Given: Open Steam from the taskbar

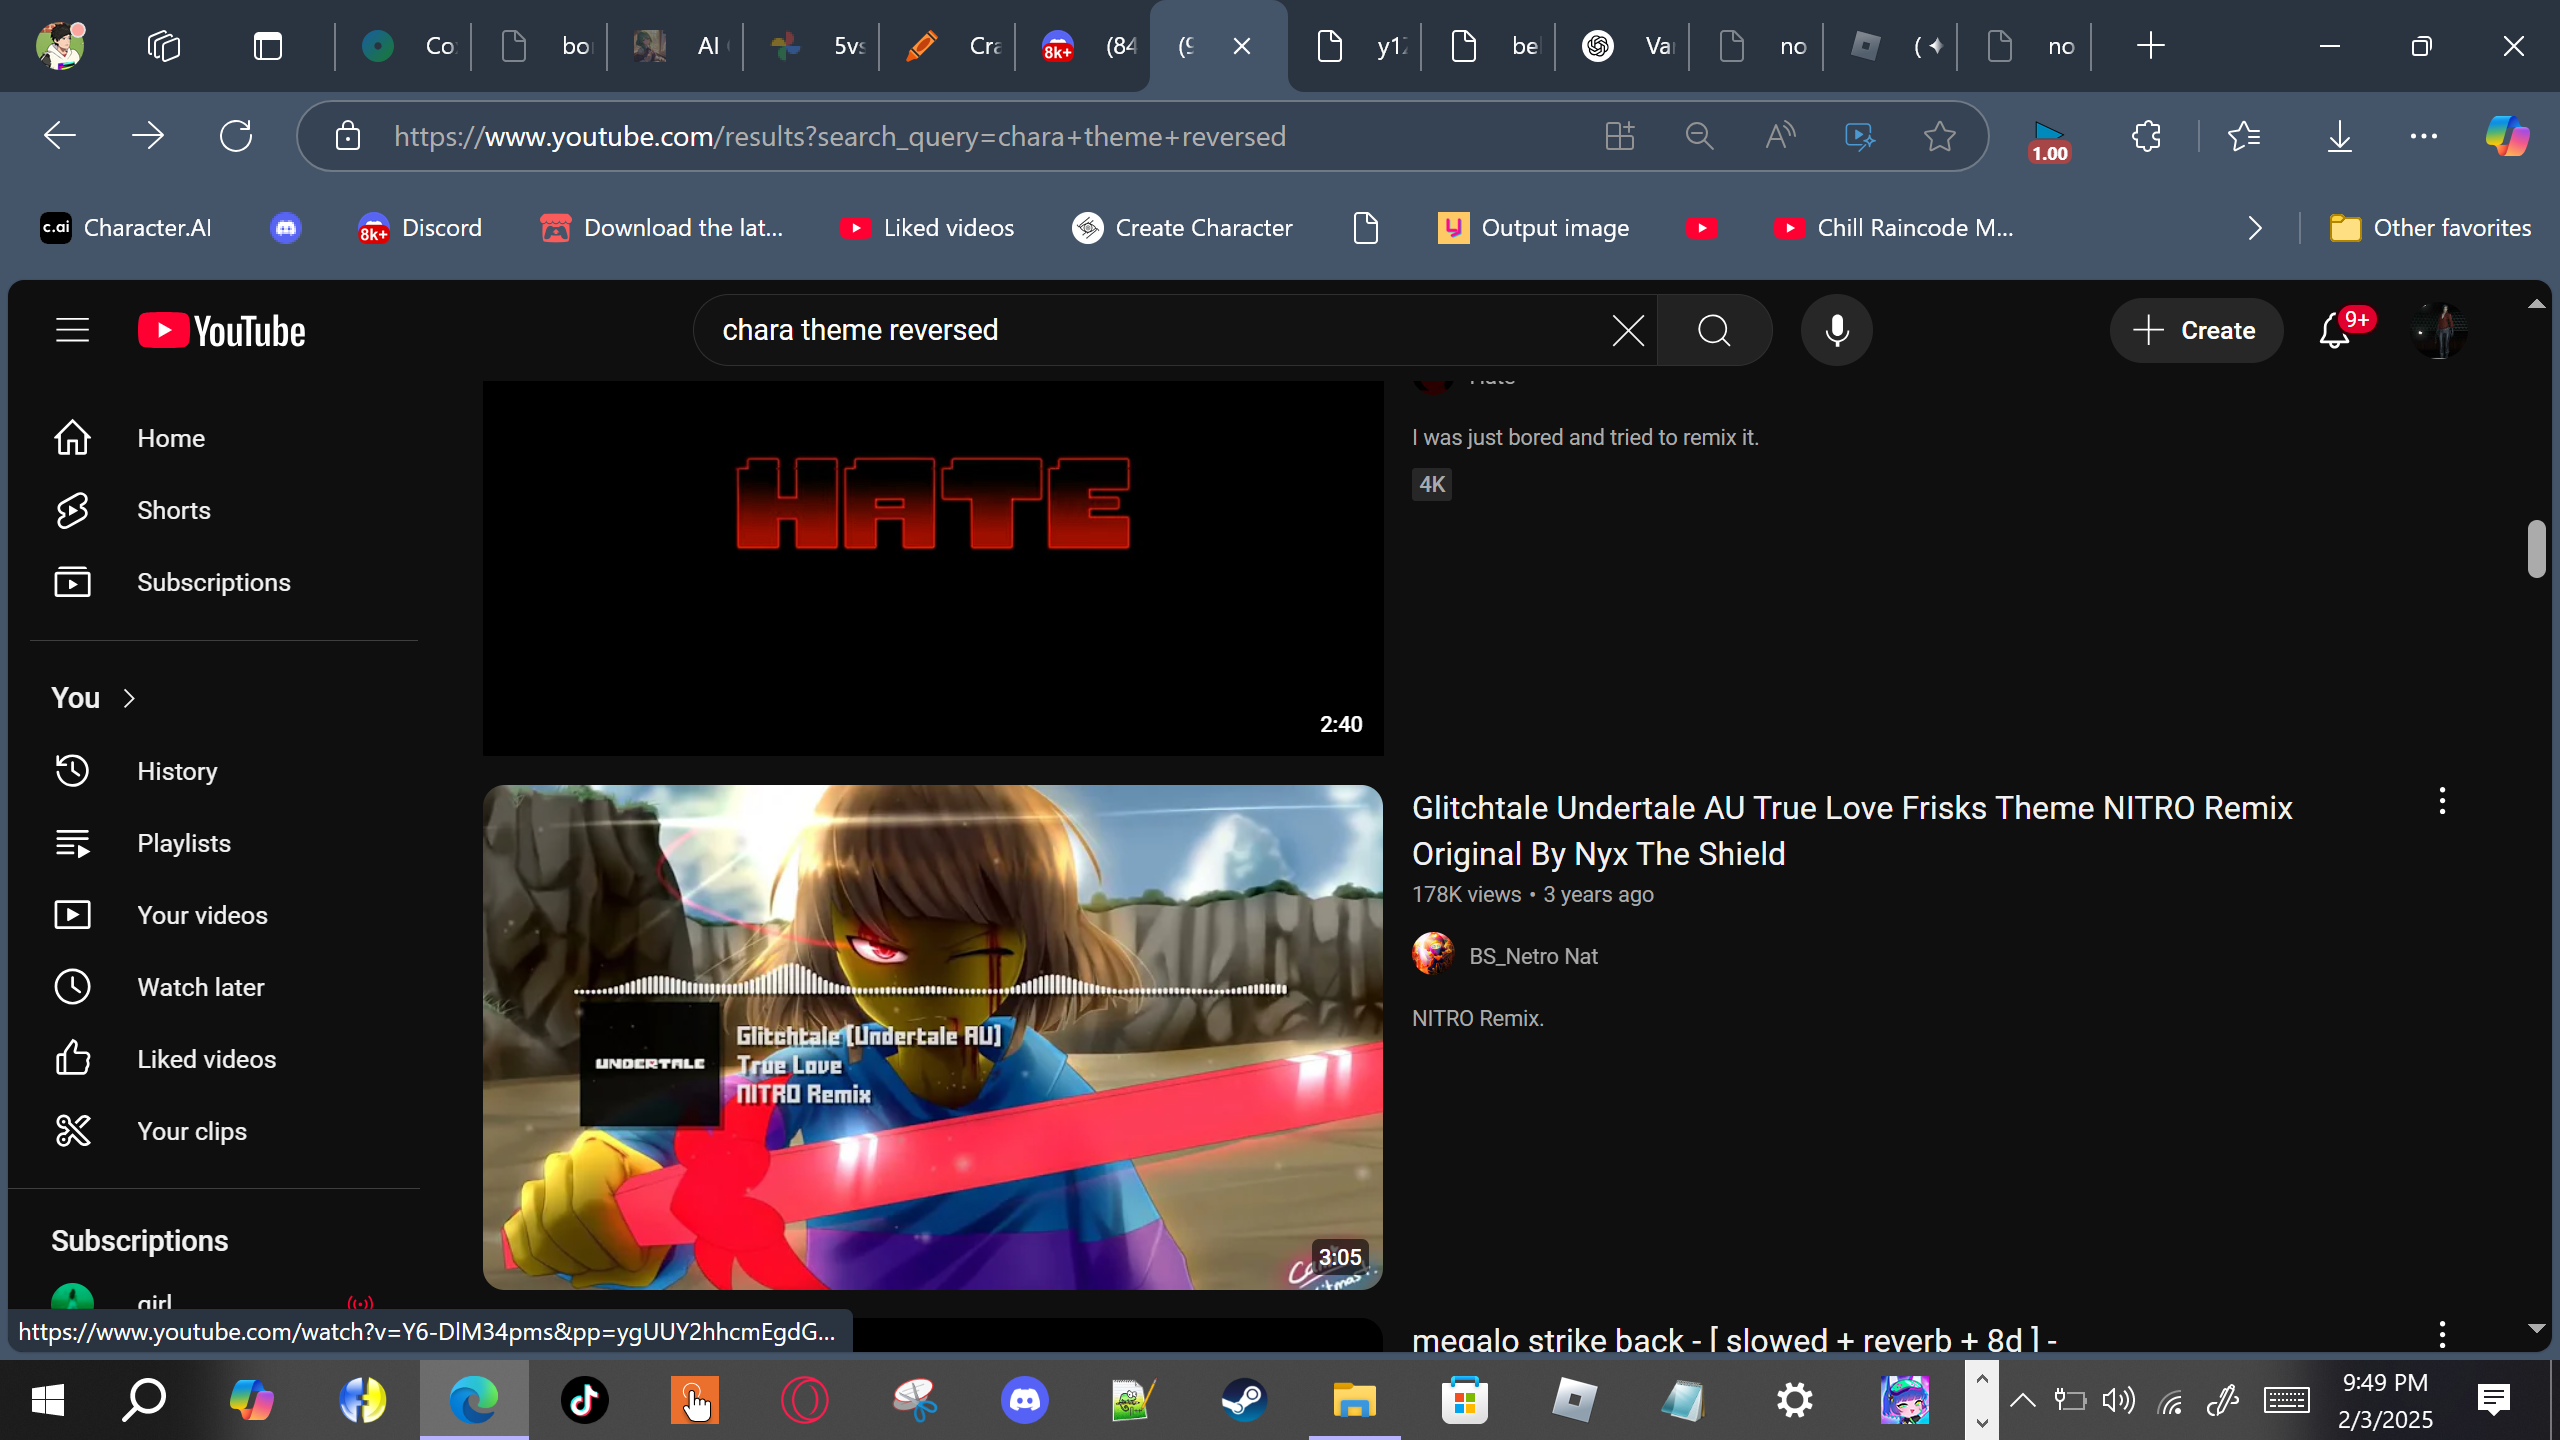Looking at the screenshot, I should pos(1244,1400).
